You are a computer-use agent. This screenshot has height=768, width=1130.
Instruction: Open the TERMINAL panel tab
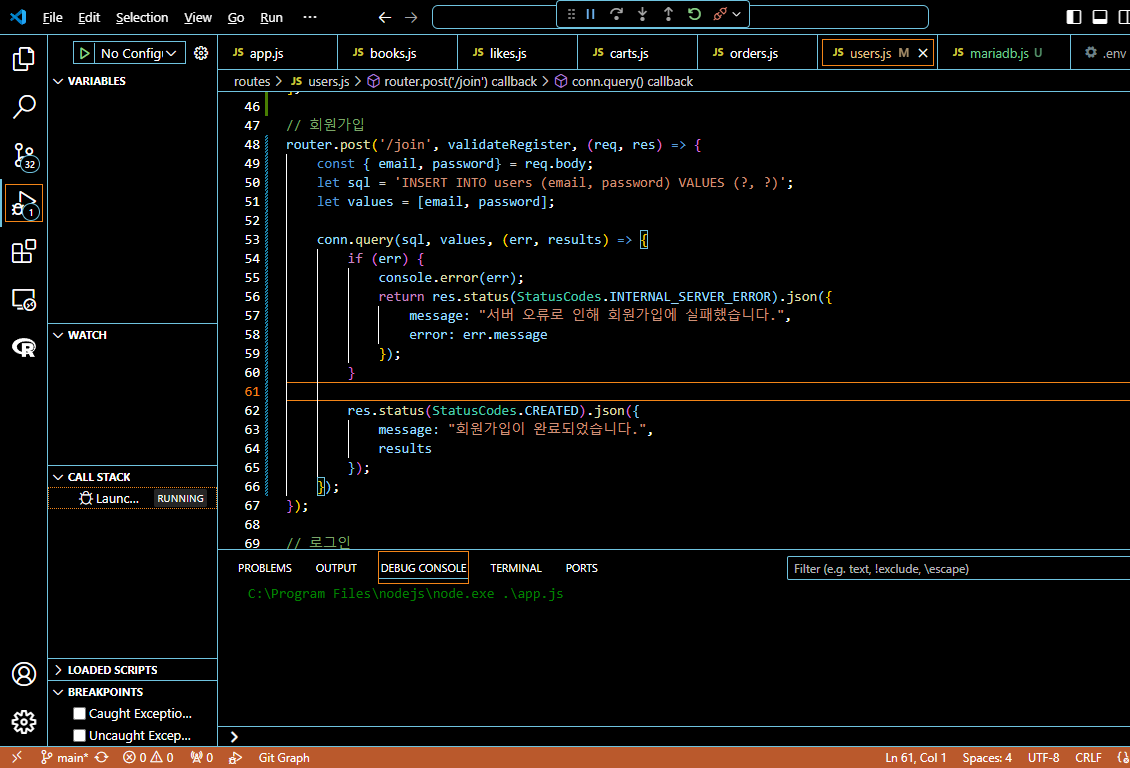pos(516,568)
